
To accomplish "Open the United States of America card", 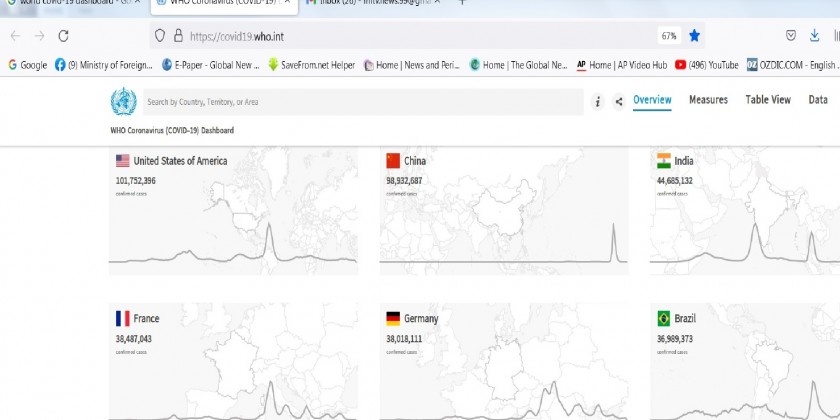I will click(233, 211).
